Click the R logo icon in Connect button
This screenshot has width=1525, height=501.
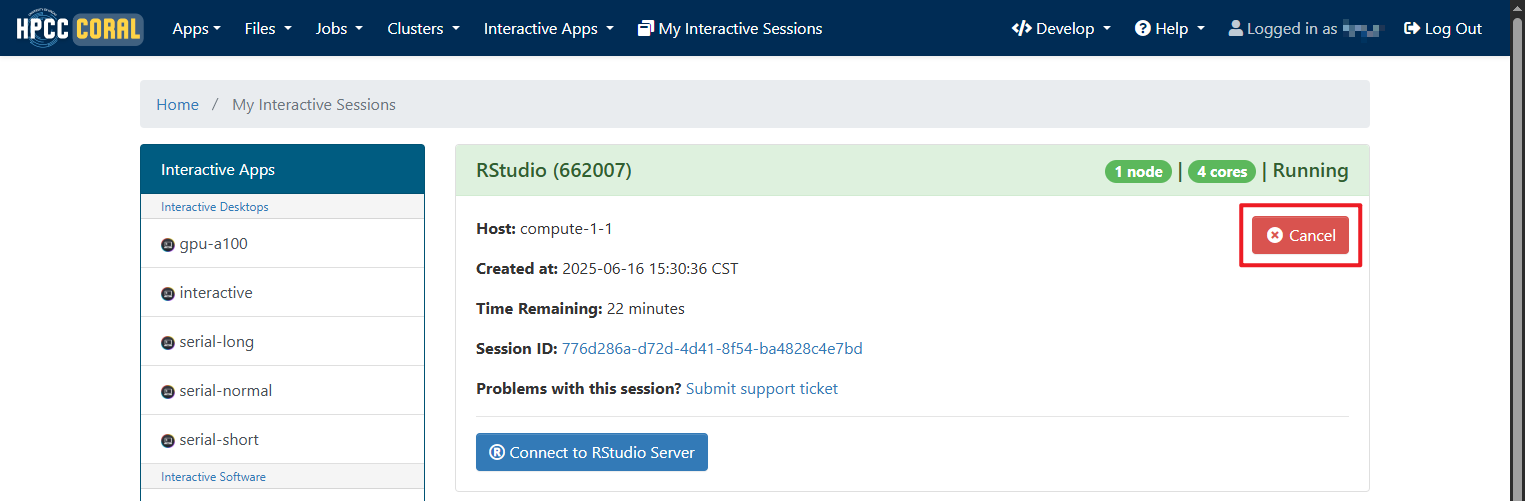(497, 452)
